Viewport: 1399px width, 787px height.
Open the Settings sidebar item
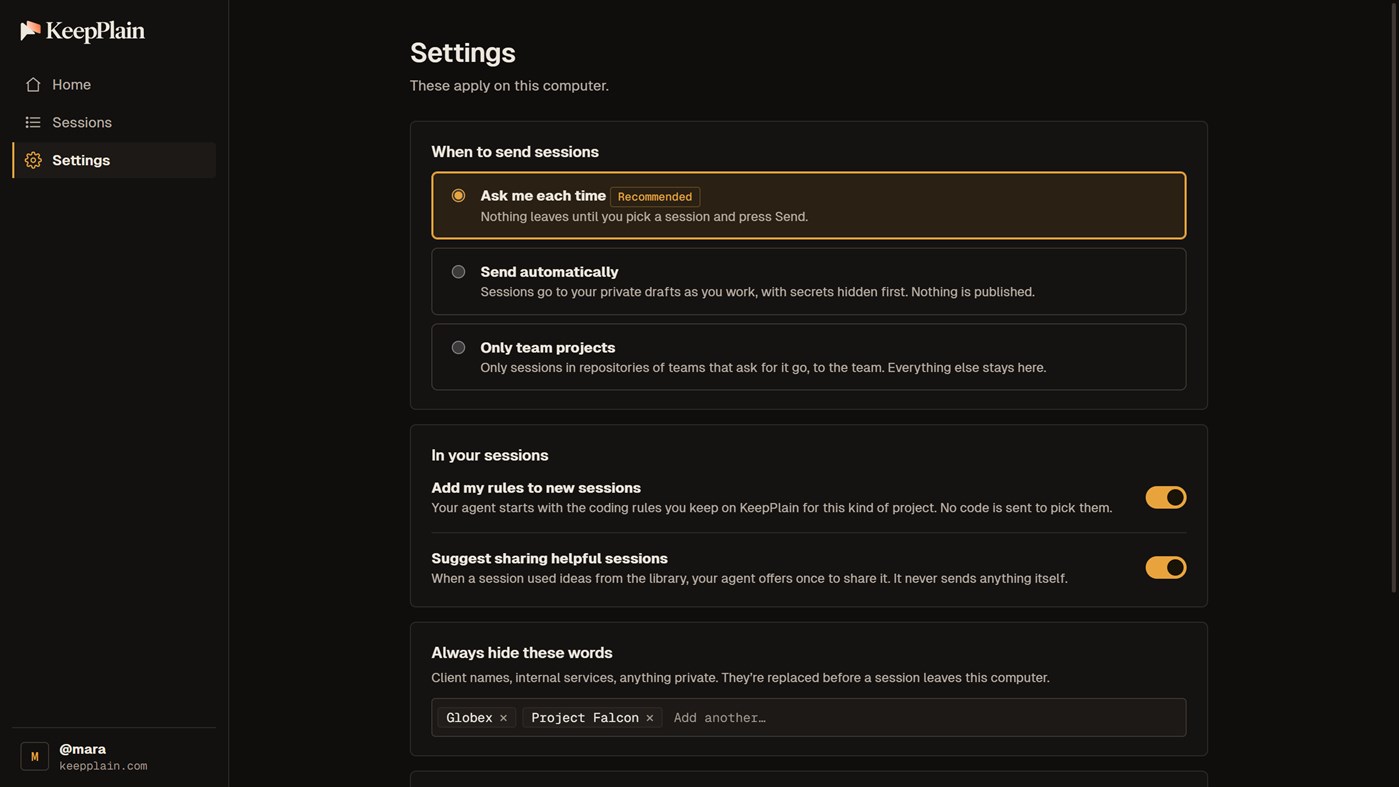114,160
